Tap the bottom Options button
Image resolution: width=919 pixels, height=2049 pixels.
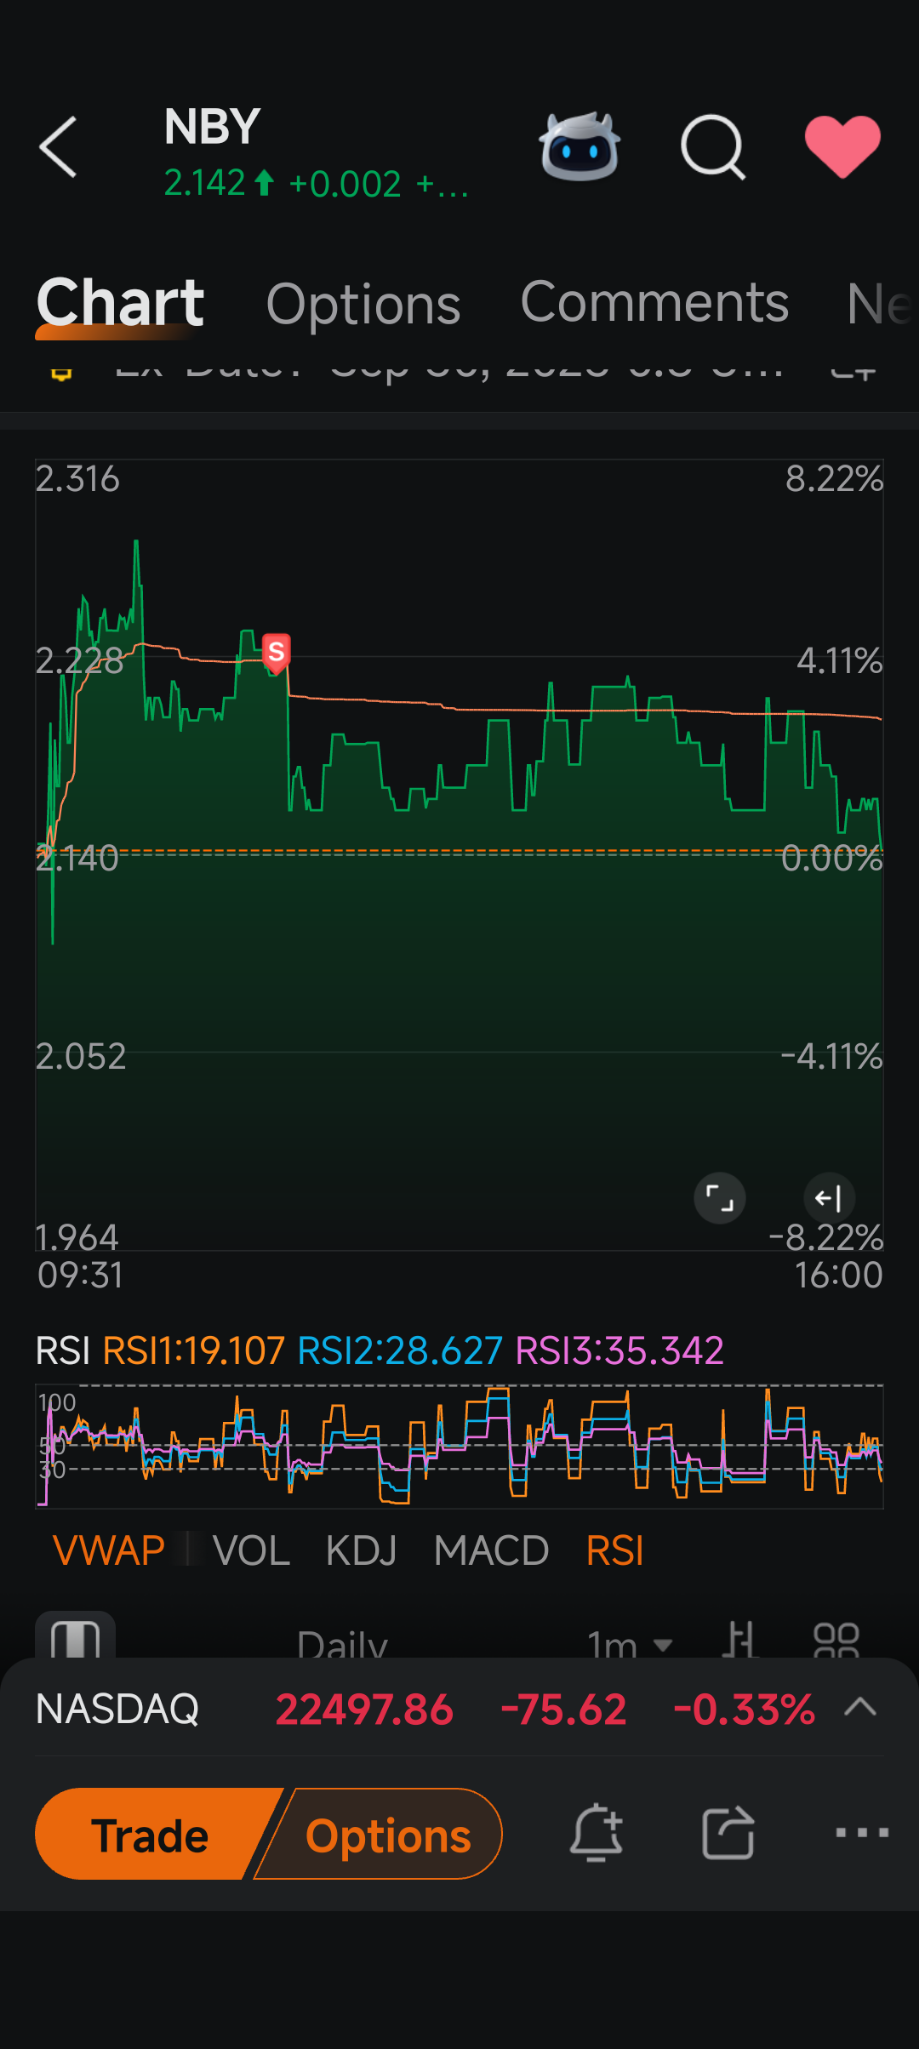click(387, 1835)
